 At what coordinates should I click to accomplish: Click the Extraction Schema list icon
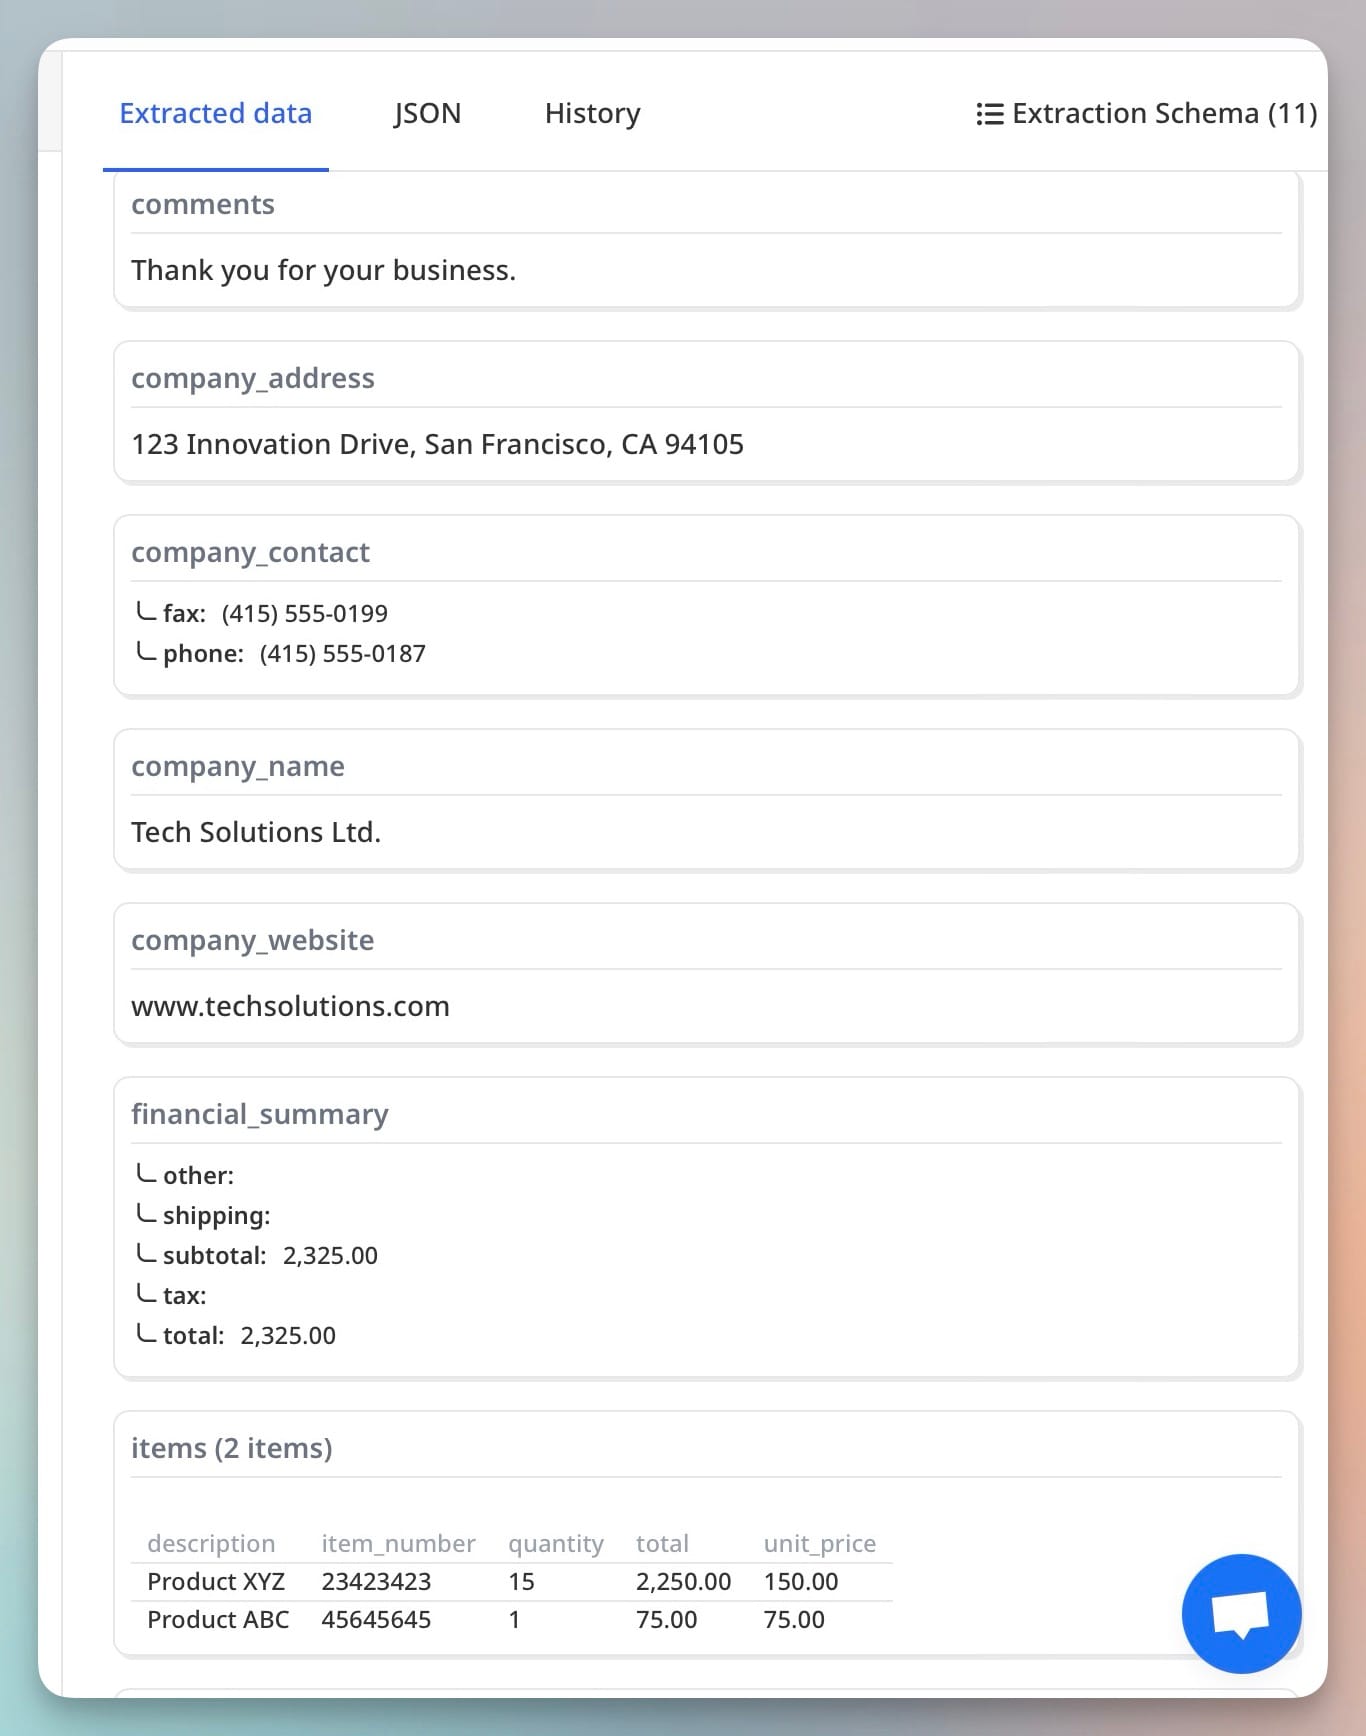989,114
